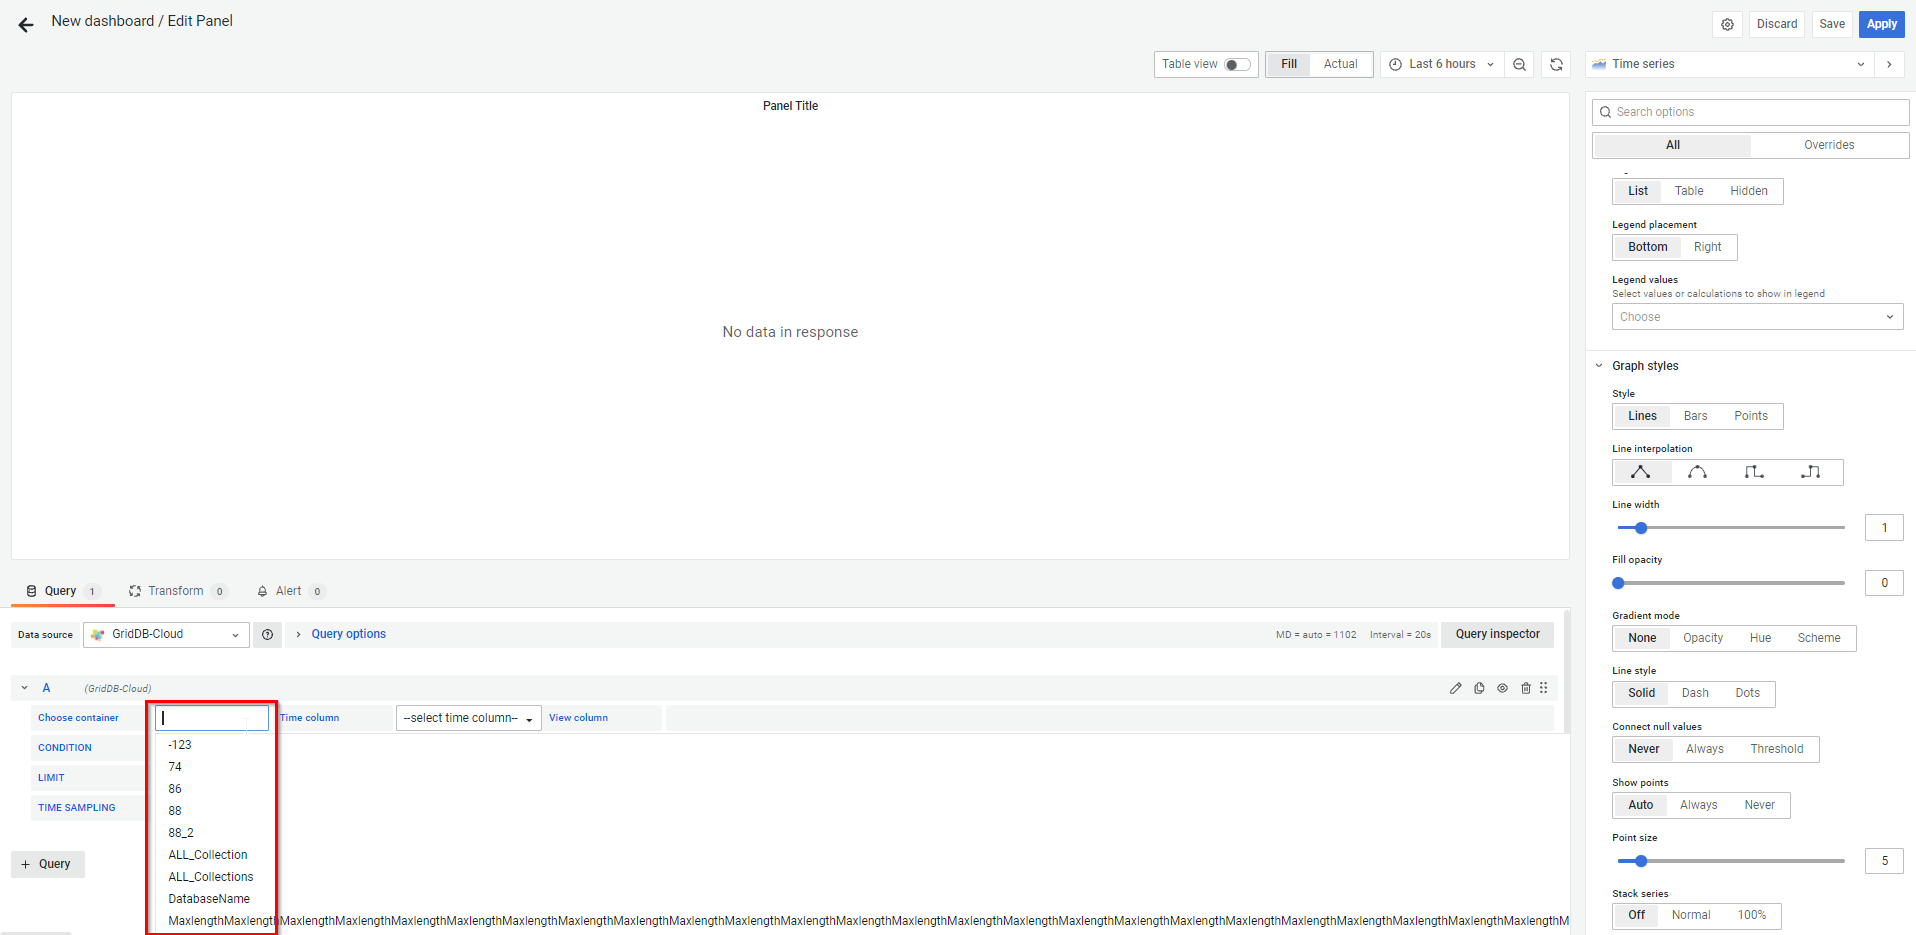Rename query A using the pencil icon

[1455, 688]
